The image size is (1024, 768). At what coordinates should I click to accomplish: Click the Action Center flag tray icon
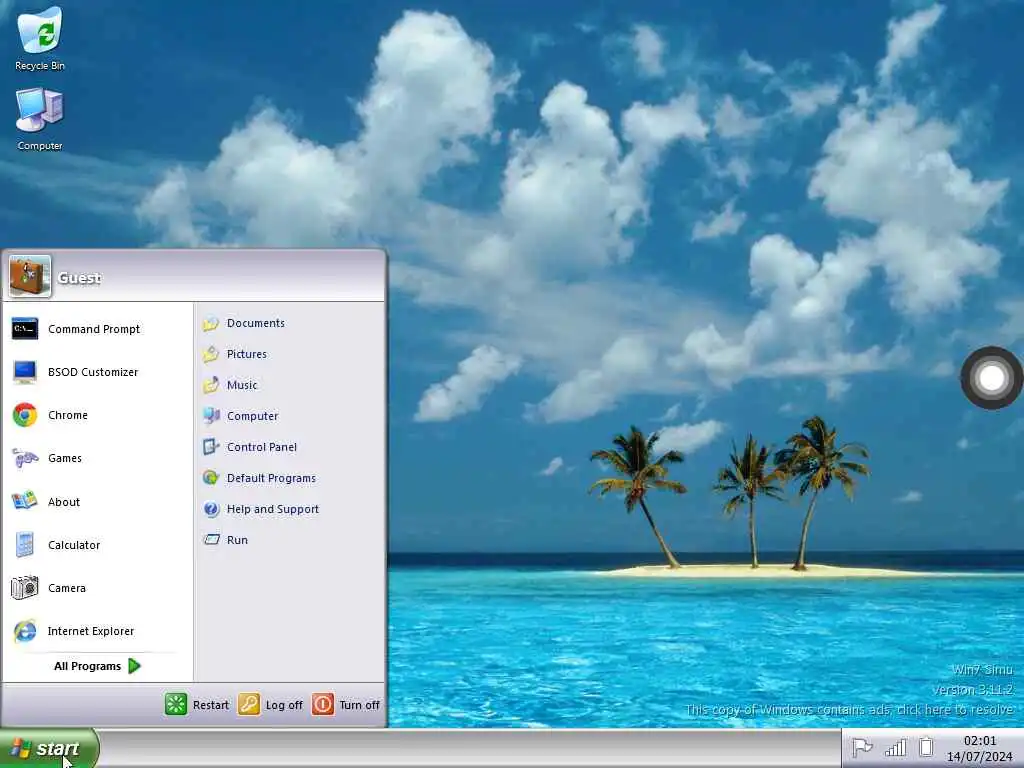point(862,747)
